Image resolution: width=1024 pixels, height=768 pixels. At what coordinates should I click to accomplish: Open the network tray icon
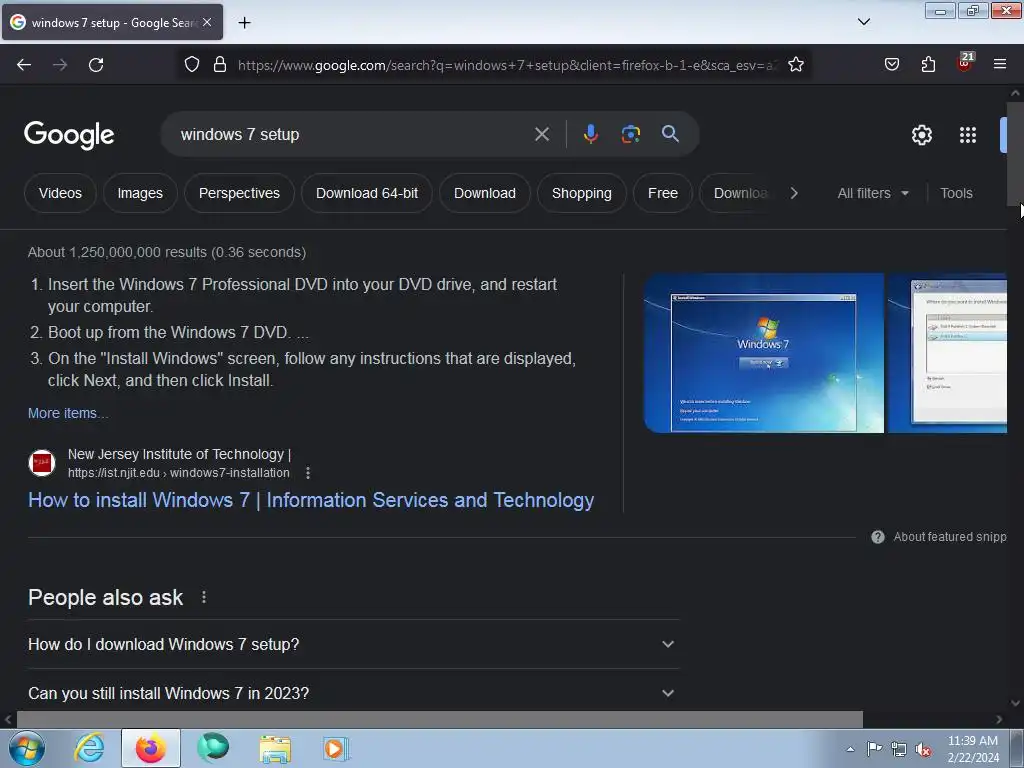coord(899,750)
